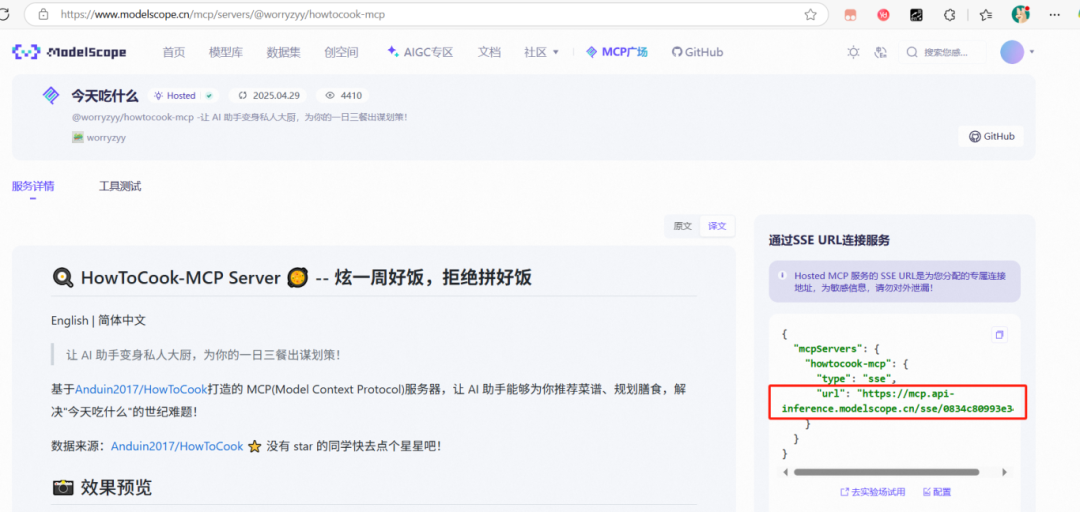Click the search magnifier icon
This screenshot has width=1080, height=512.
click(912, 52)
